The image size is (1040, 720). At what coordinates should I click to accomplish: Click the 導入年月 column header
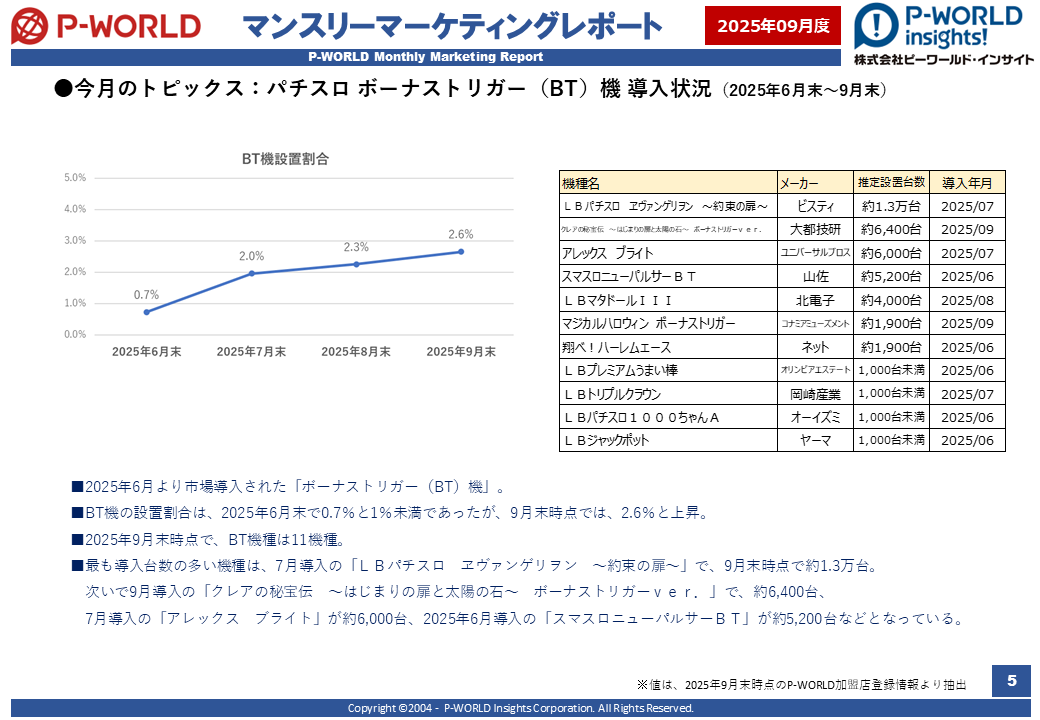pos(967,183)
